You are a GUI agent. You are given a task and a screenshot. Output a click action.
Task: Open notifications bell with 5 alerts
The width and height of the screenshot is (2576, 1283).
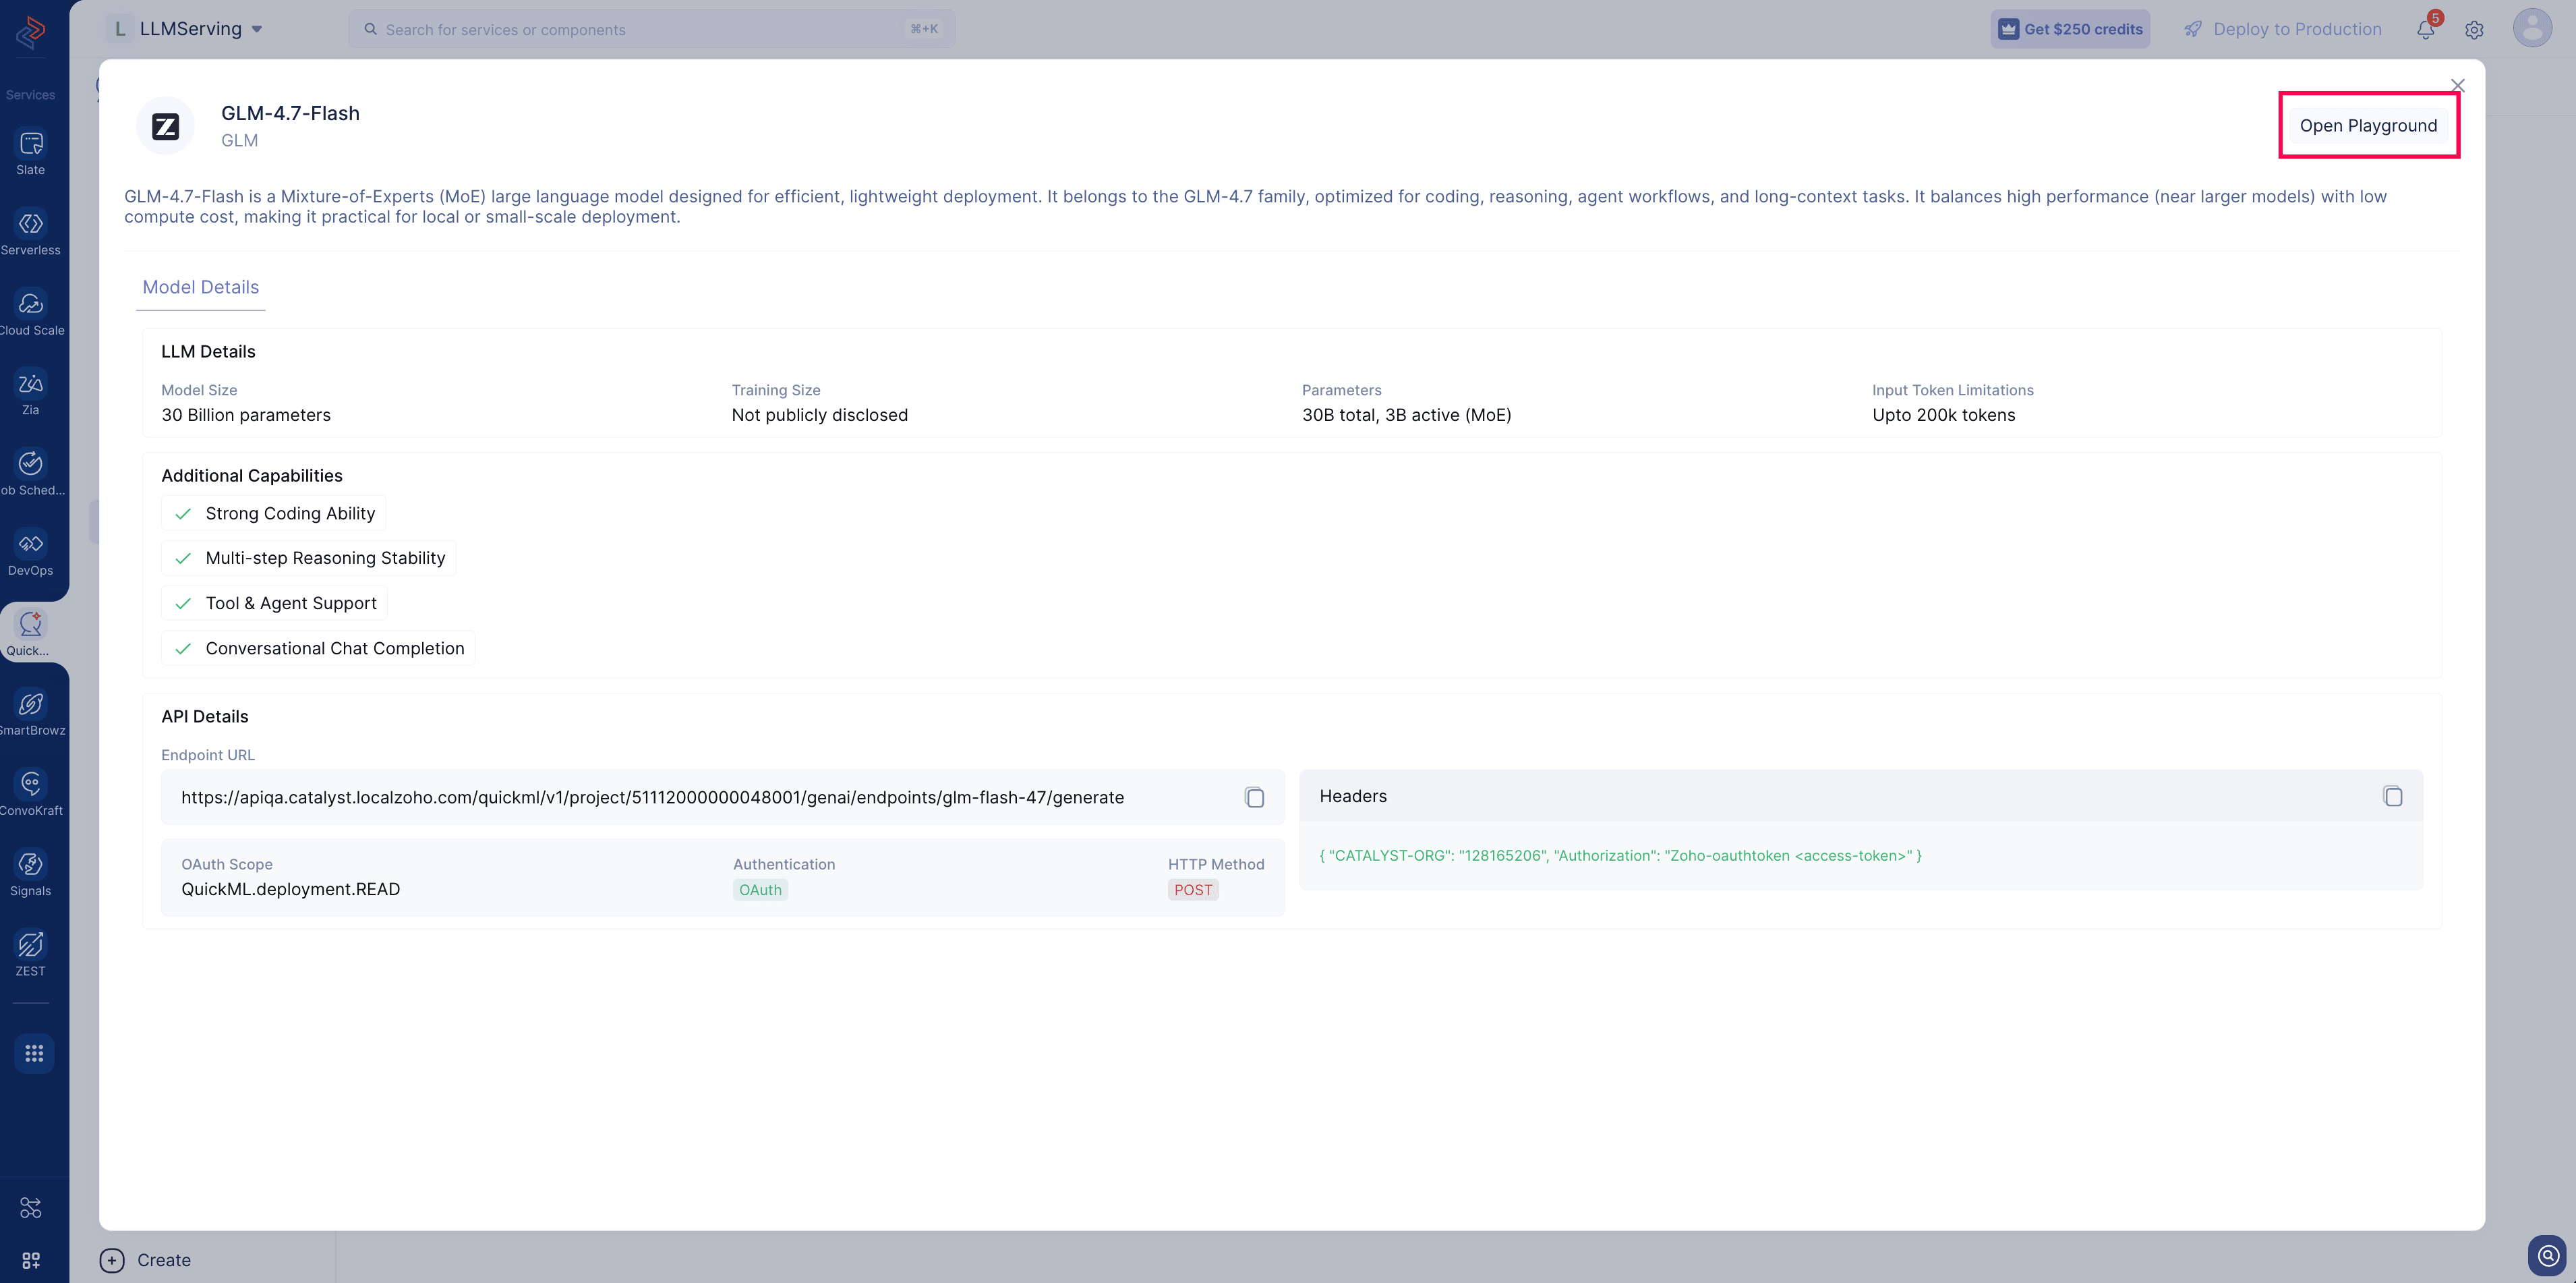(2427, 29)
